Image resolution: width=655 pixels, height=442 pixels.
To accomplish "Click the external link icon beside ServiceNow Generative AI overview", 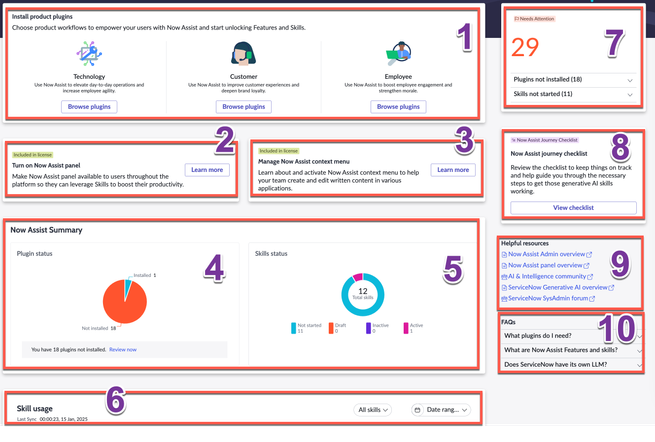I will point(611,288).
